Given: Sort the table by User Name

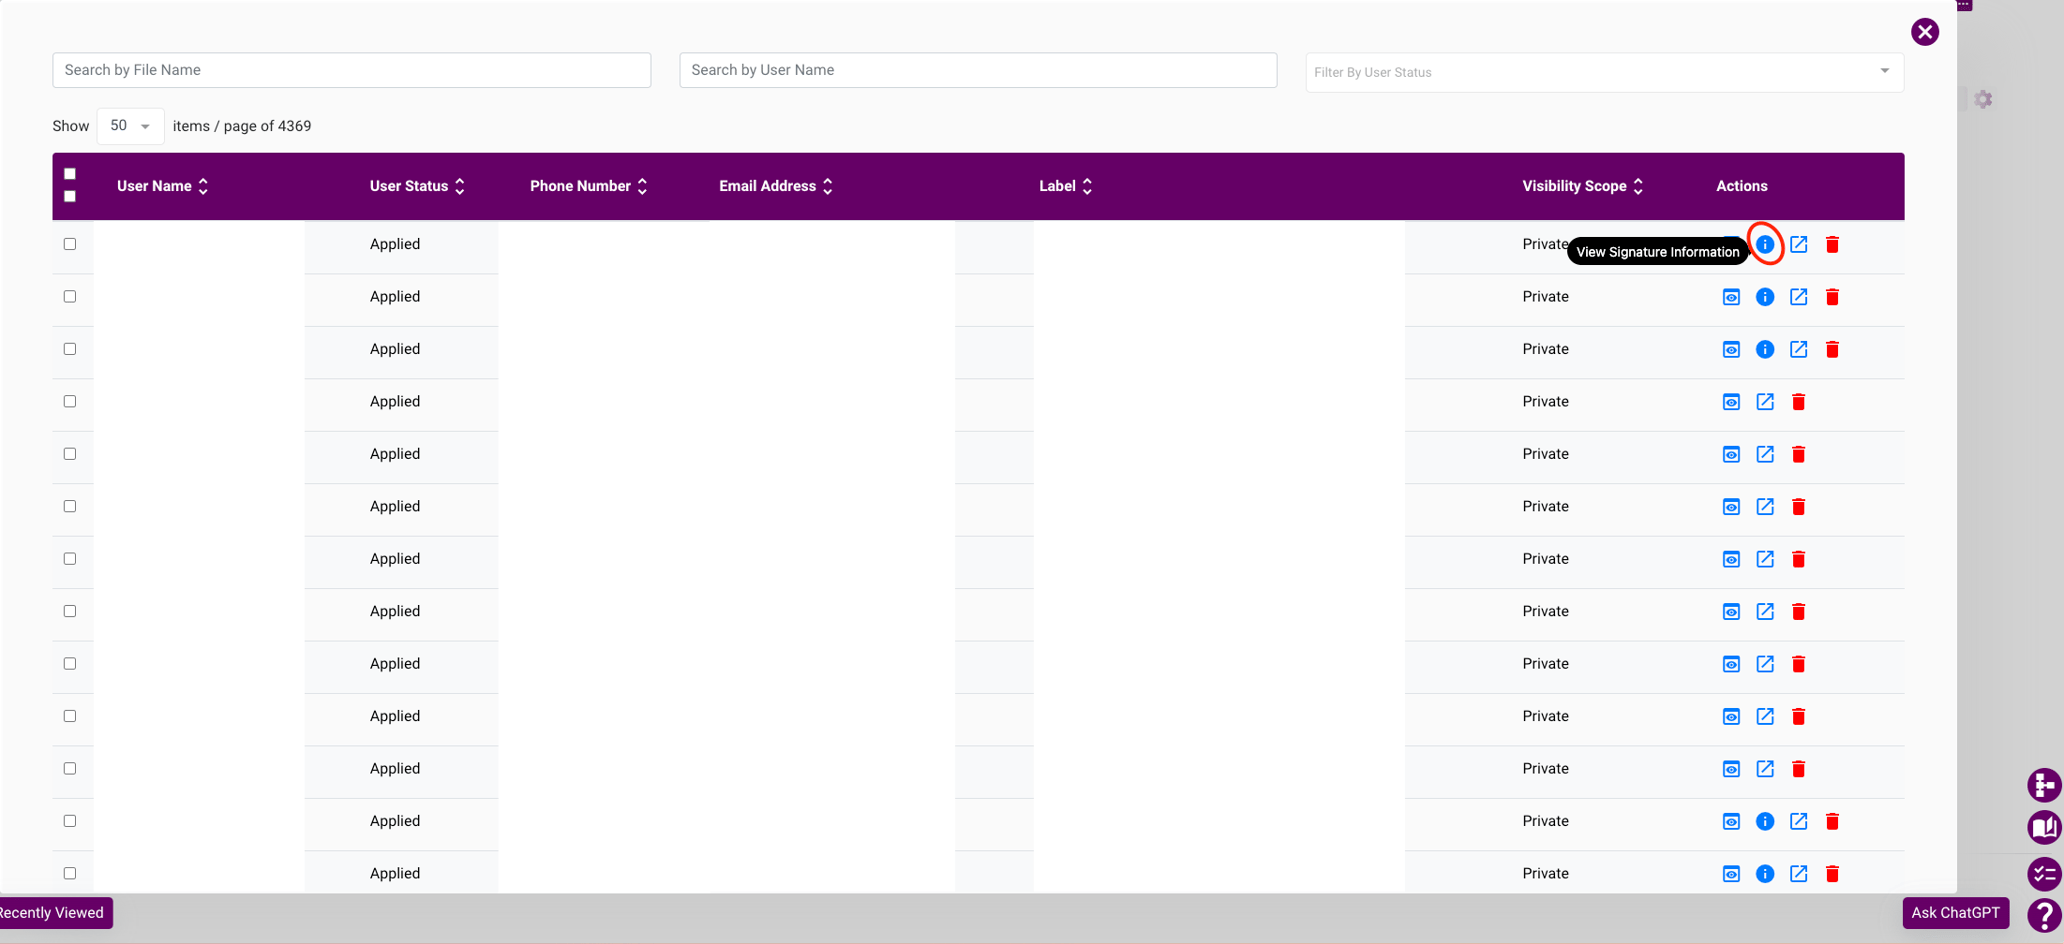Looking at the screenshot, I should coord(161,186).
